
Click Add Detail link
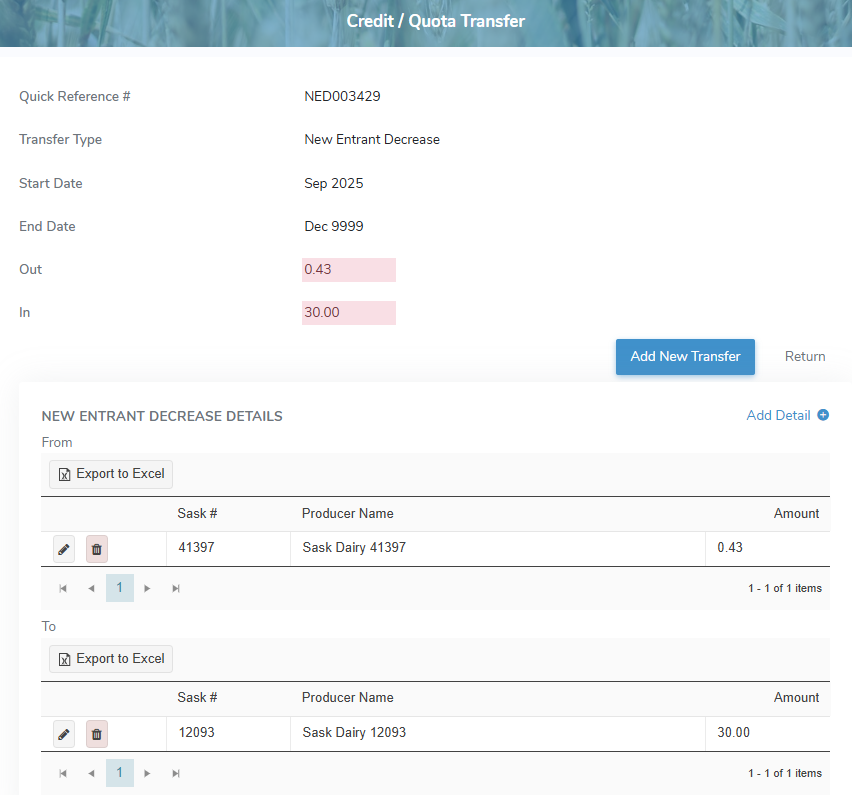[787, 416]
